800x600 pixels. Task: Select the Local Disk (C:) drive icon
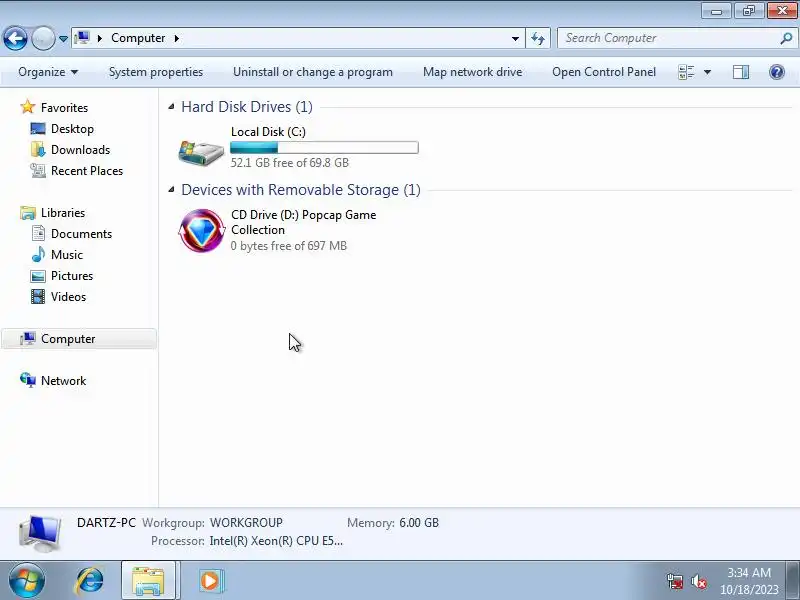201,152
